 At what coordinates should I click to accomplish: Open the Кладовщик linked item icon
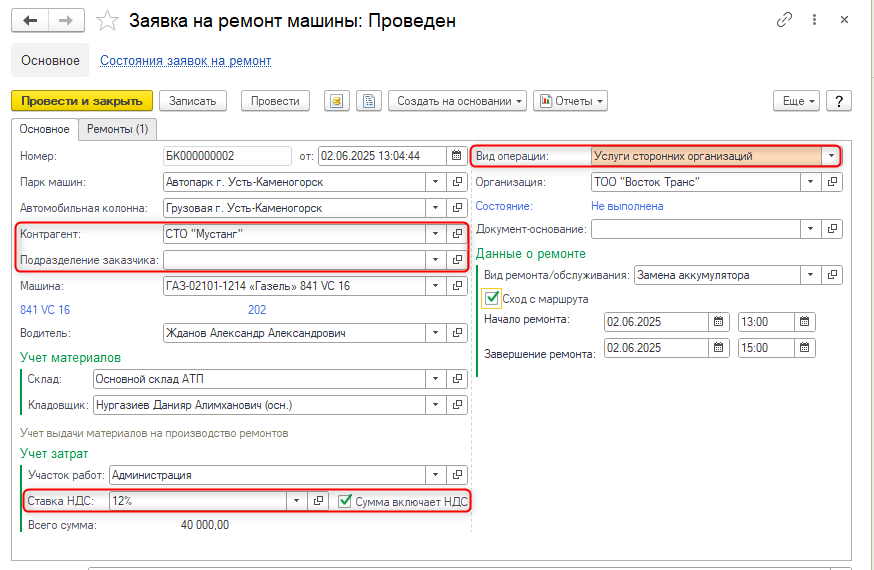point(457,405)
